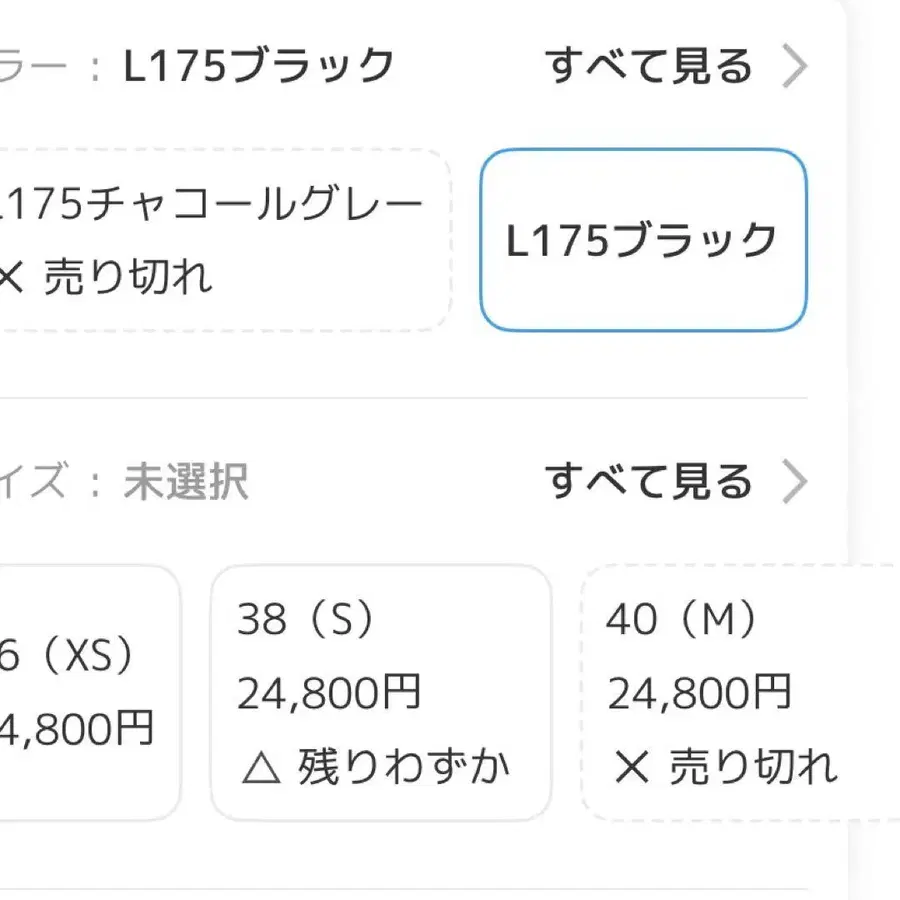Click the price on the XS card
The image size is (900, 900).
(x=78, y=731)
